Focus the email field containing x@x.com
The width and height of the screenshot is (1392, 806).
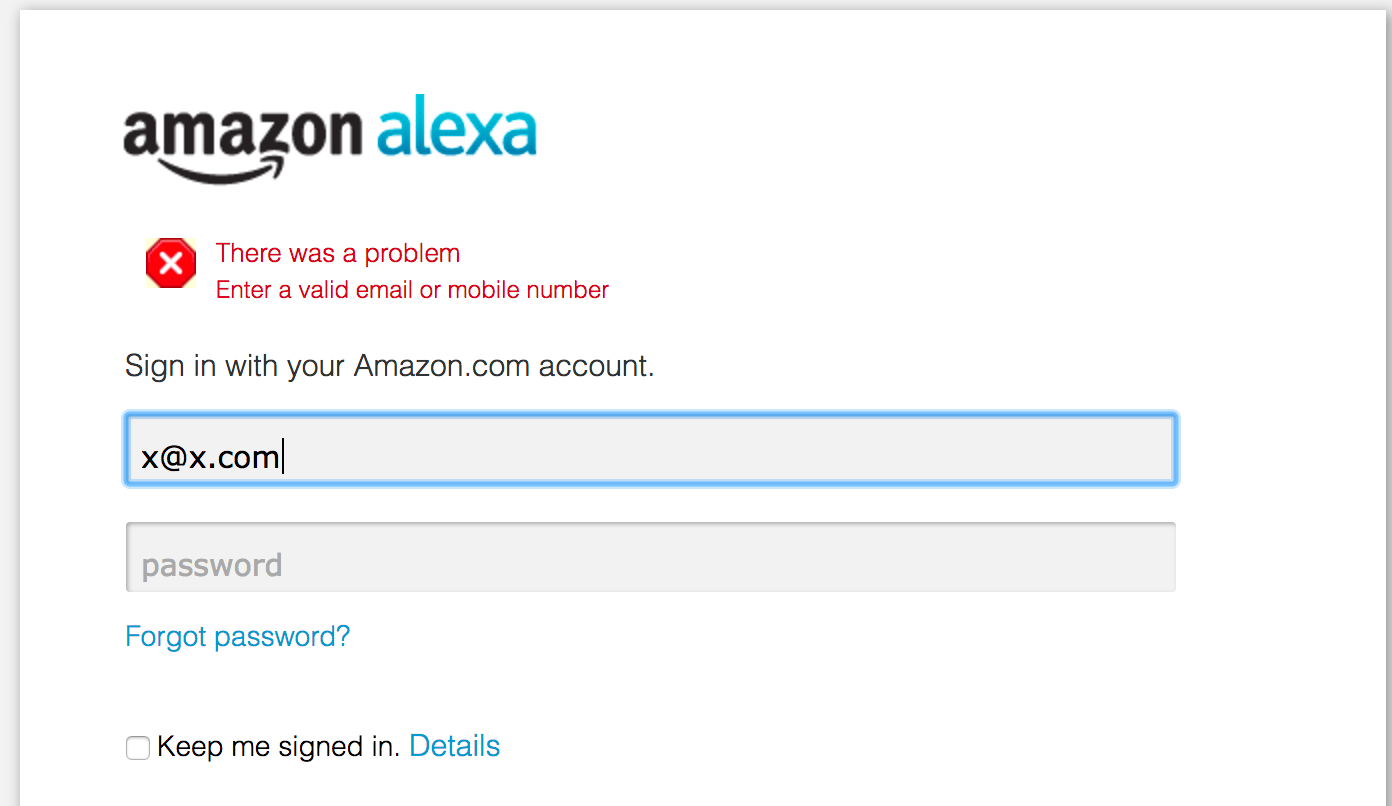click(x=650, y=450)
